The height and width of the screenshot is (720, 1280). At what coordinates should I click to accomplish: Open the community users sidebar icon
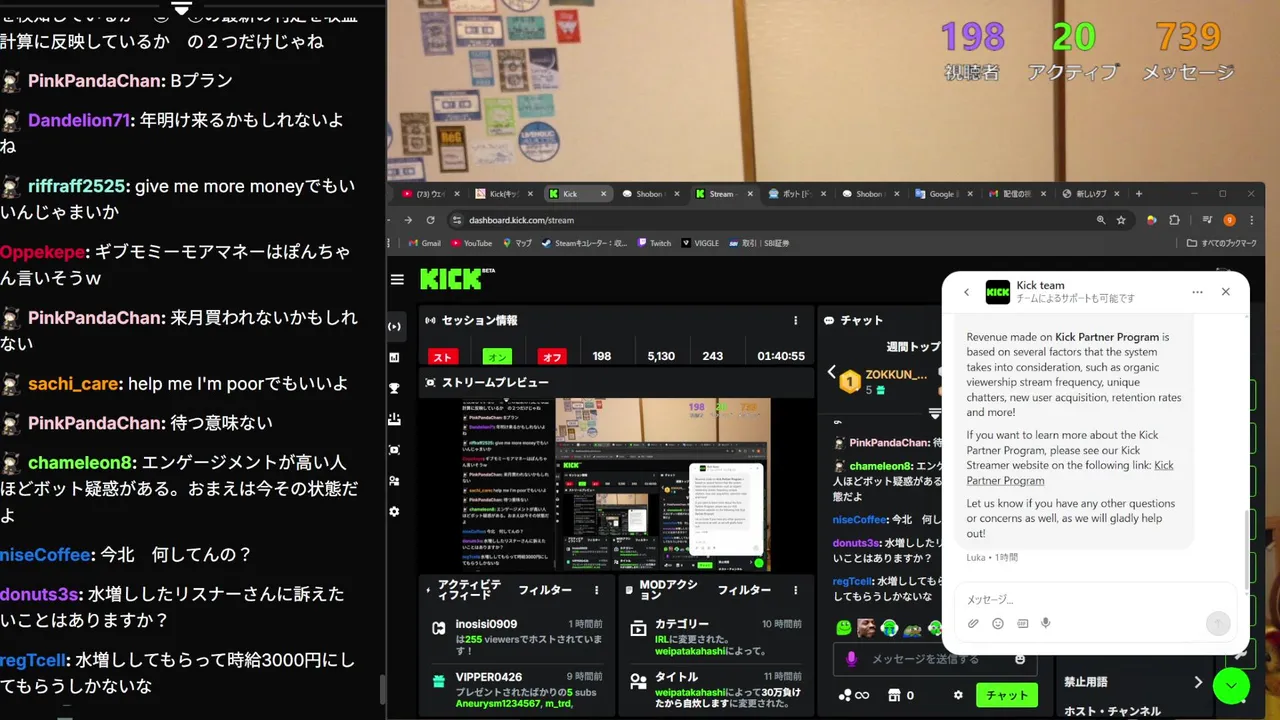(x=395, y=481)
